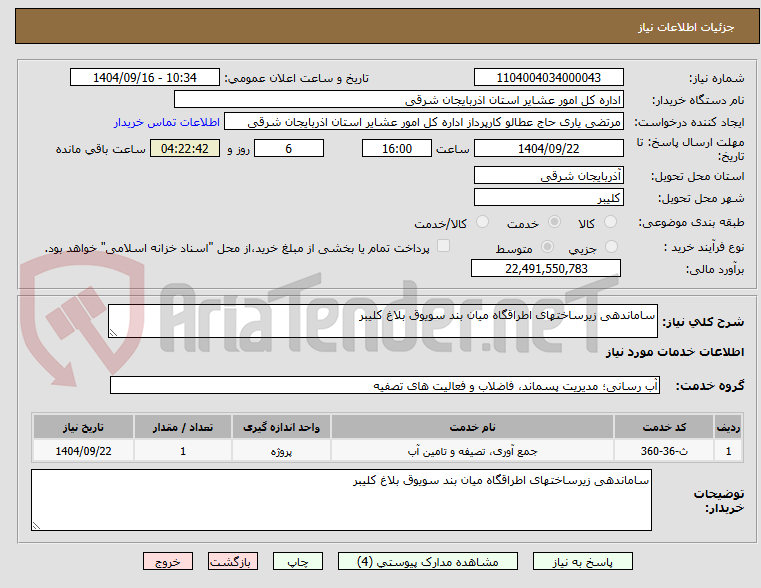Click the تعداد / مقدار column header
The height and width of the screenshot is (588, 761).
point(183,427)
